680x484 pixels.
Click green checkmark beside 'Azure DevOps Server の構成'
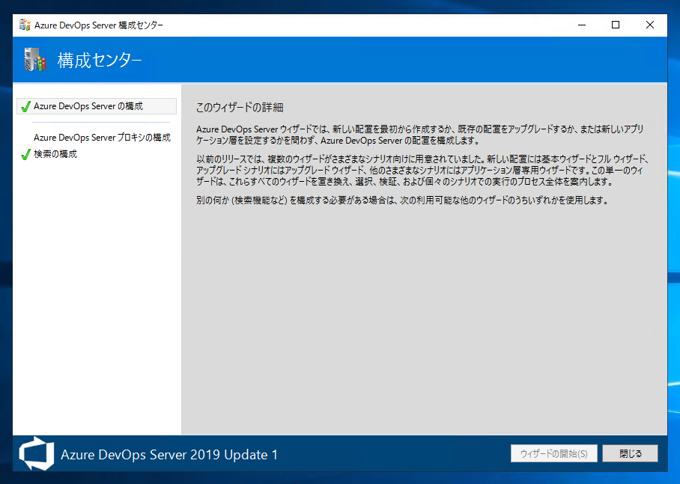pos(26,106)
